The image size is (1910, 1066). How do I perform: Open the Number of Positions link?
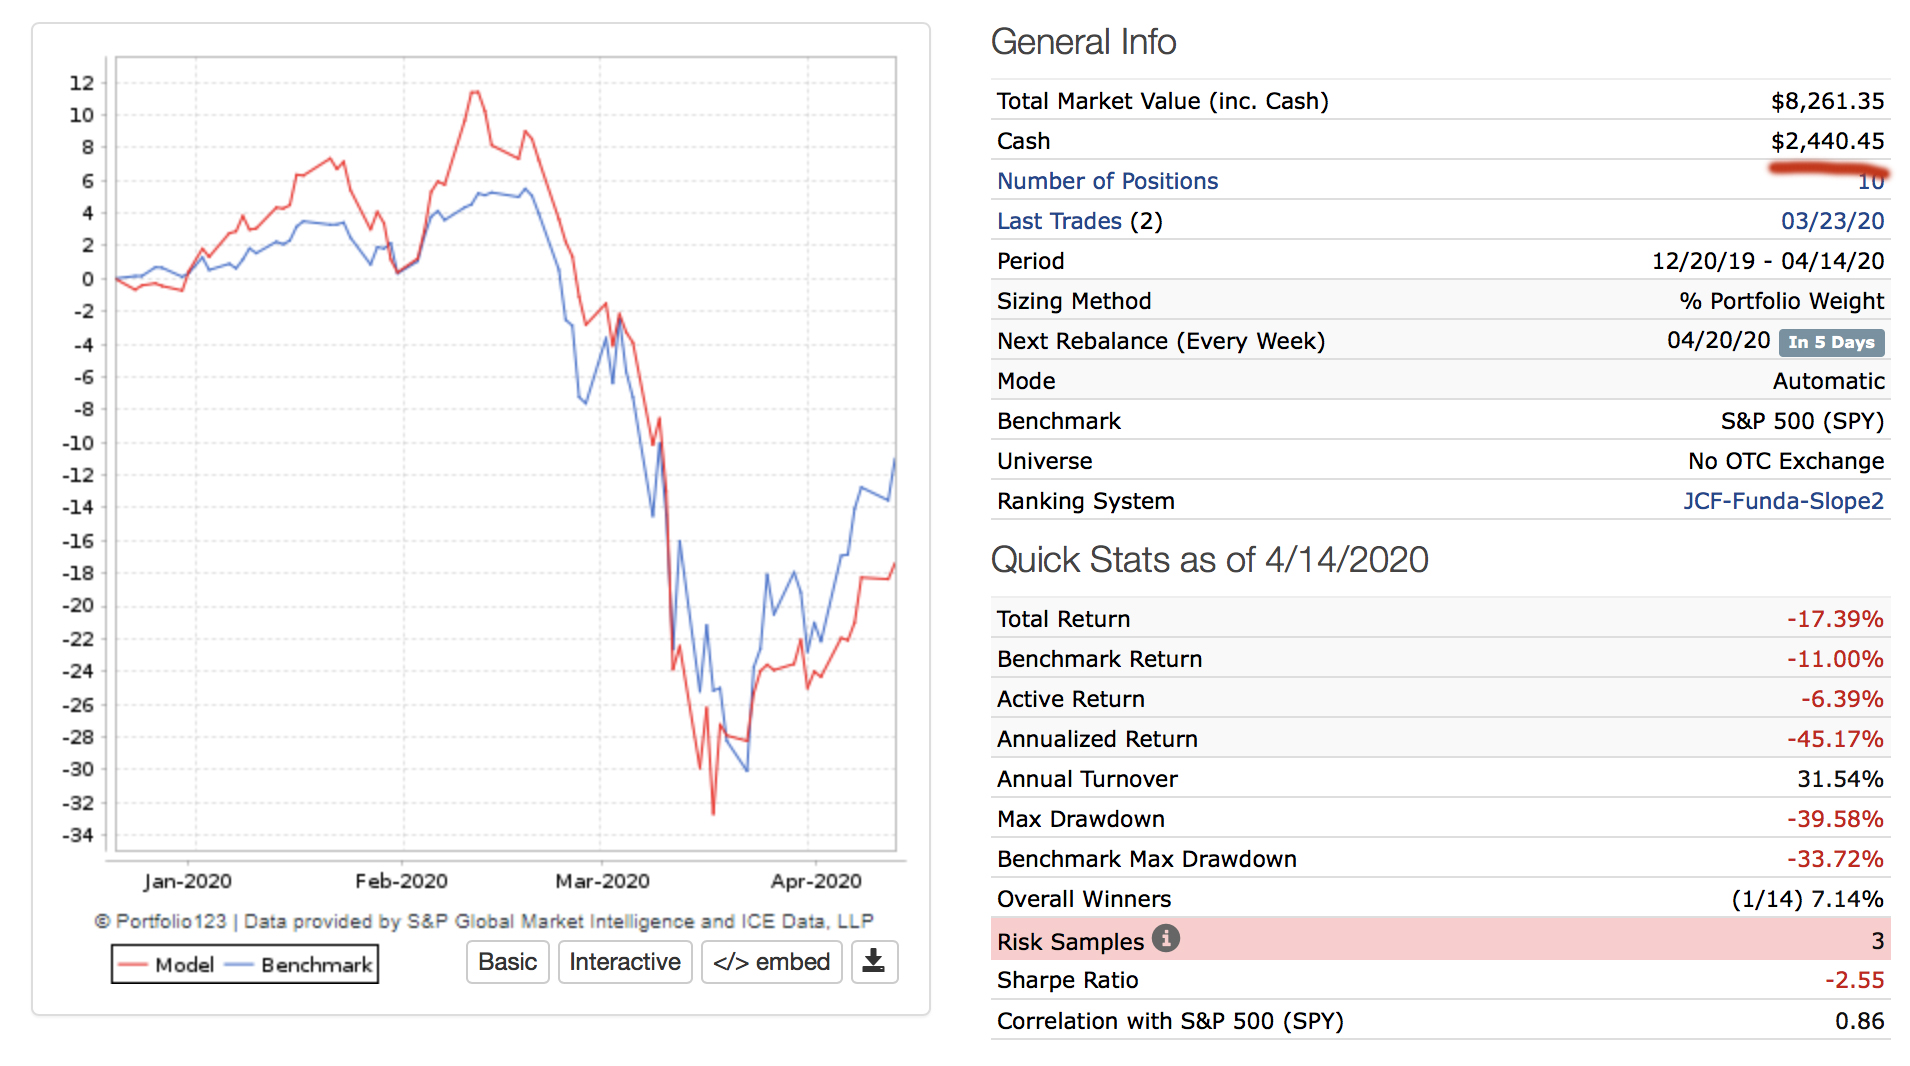(1107, 181)
